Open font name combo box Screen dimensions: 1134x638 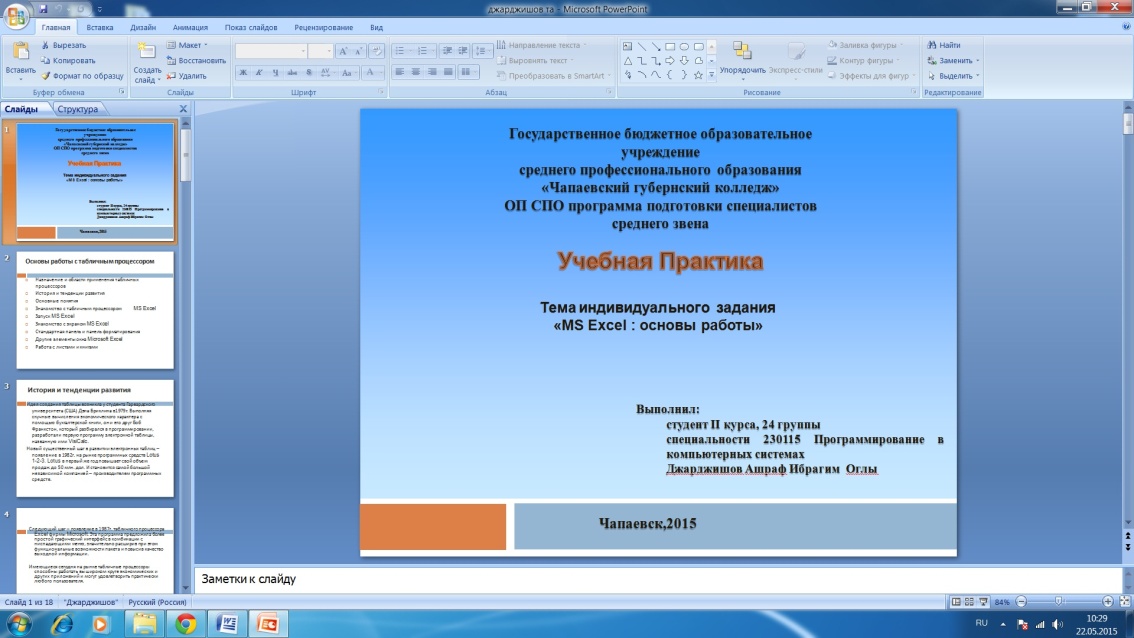click(x=270, y=51)
